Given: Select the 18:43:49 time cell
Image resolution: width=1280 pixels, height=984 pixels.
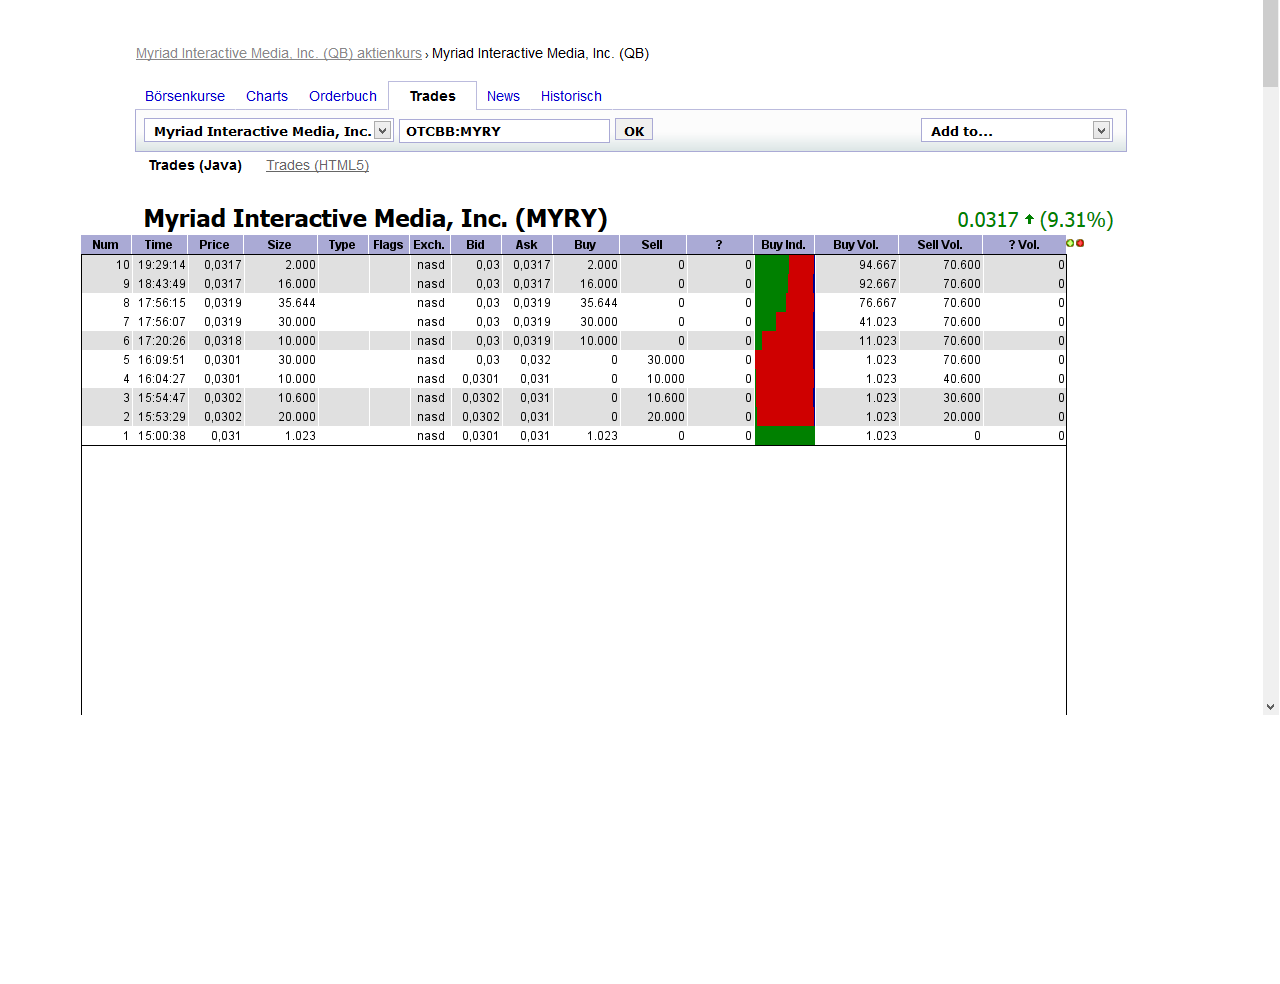Looking at the screenshot, I should coord(162,284).
